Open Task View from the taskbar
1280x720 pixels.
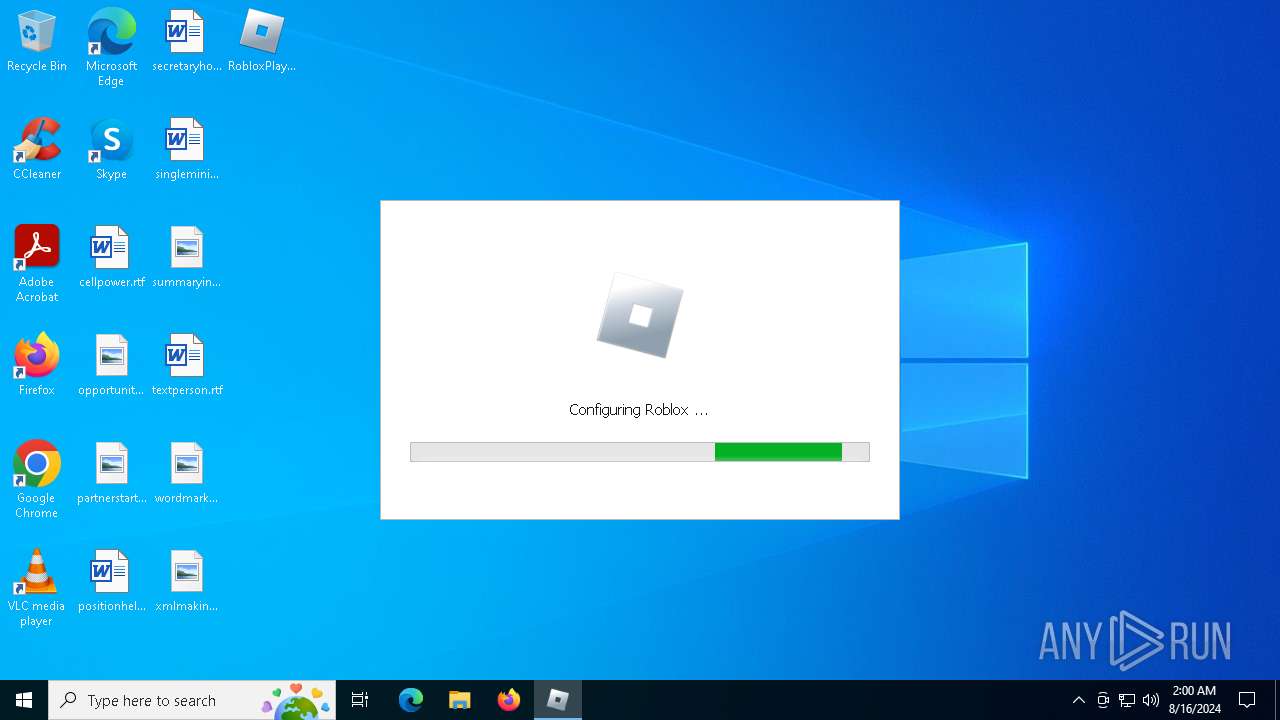[360, 700]
